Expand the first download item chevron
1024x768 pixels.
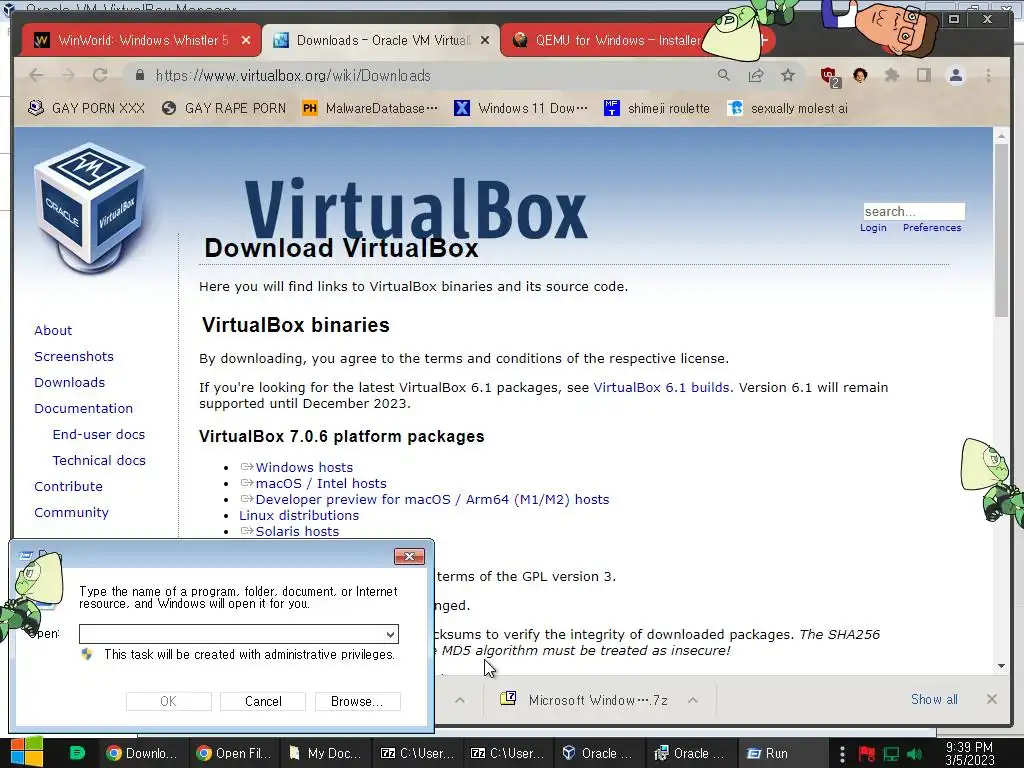point(460,700)
